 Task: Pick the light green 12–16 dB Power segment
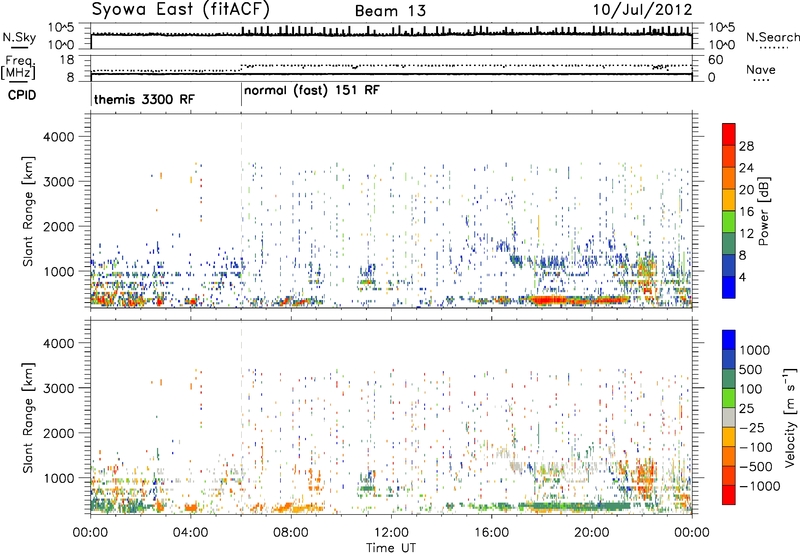coord(729,222)
